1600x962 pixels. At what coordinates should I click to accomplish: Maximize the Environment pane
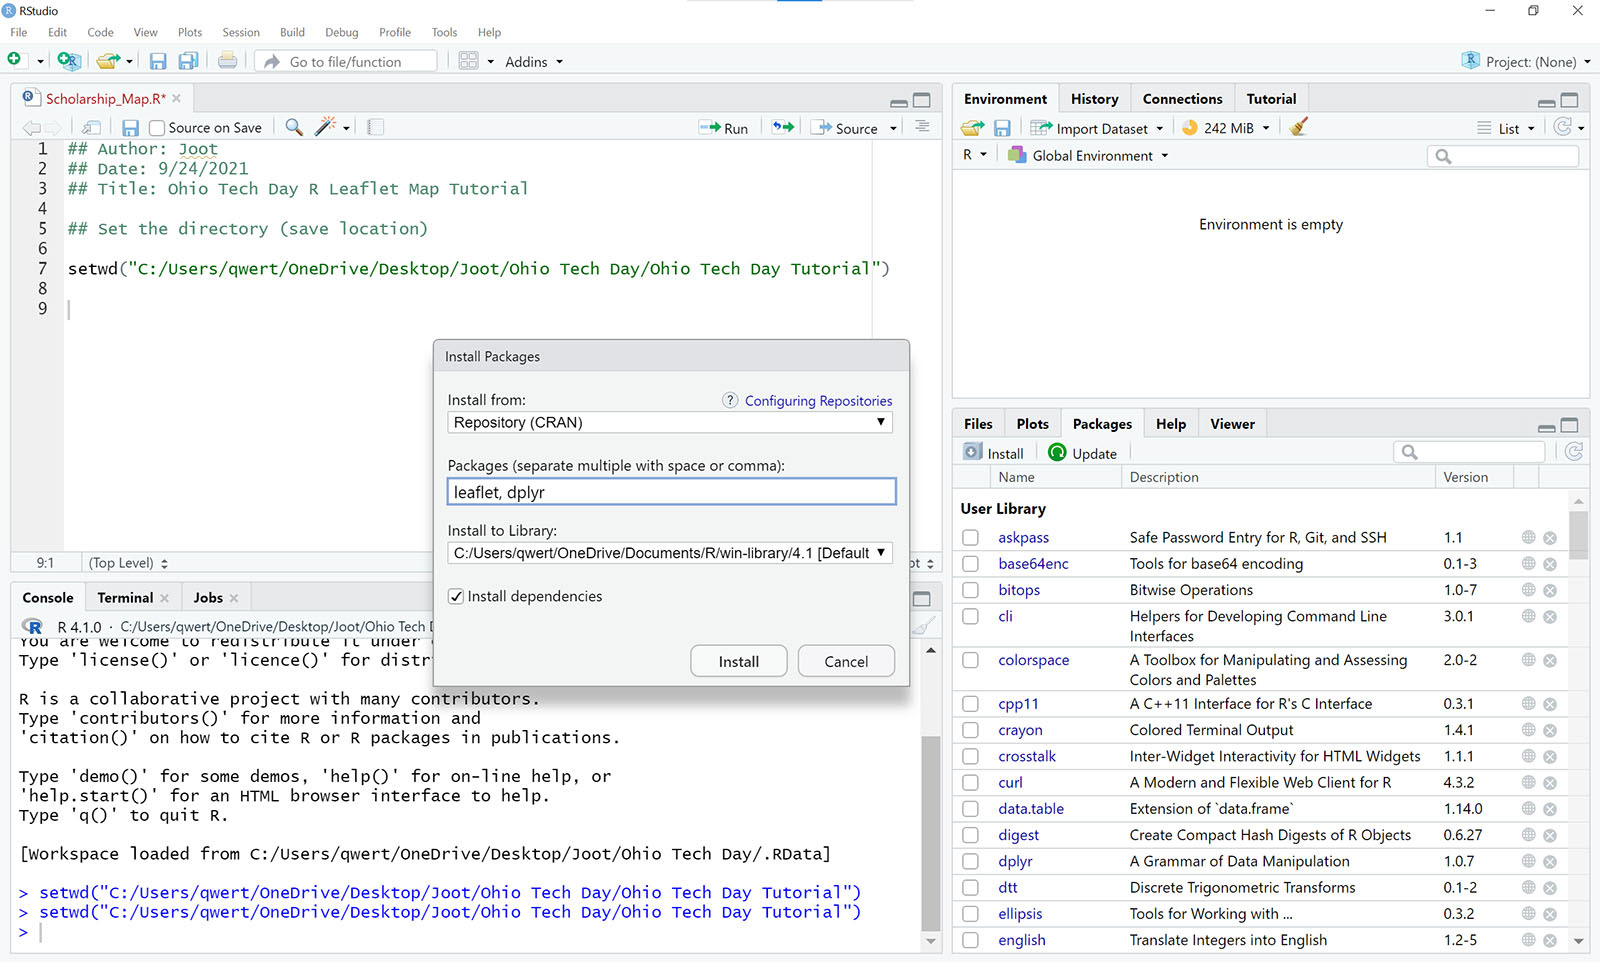(1570, 100)
